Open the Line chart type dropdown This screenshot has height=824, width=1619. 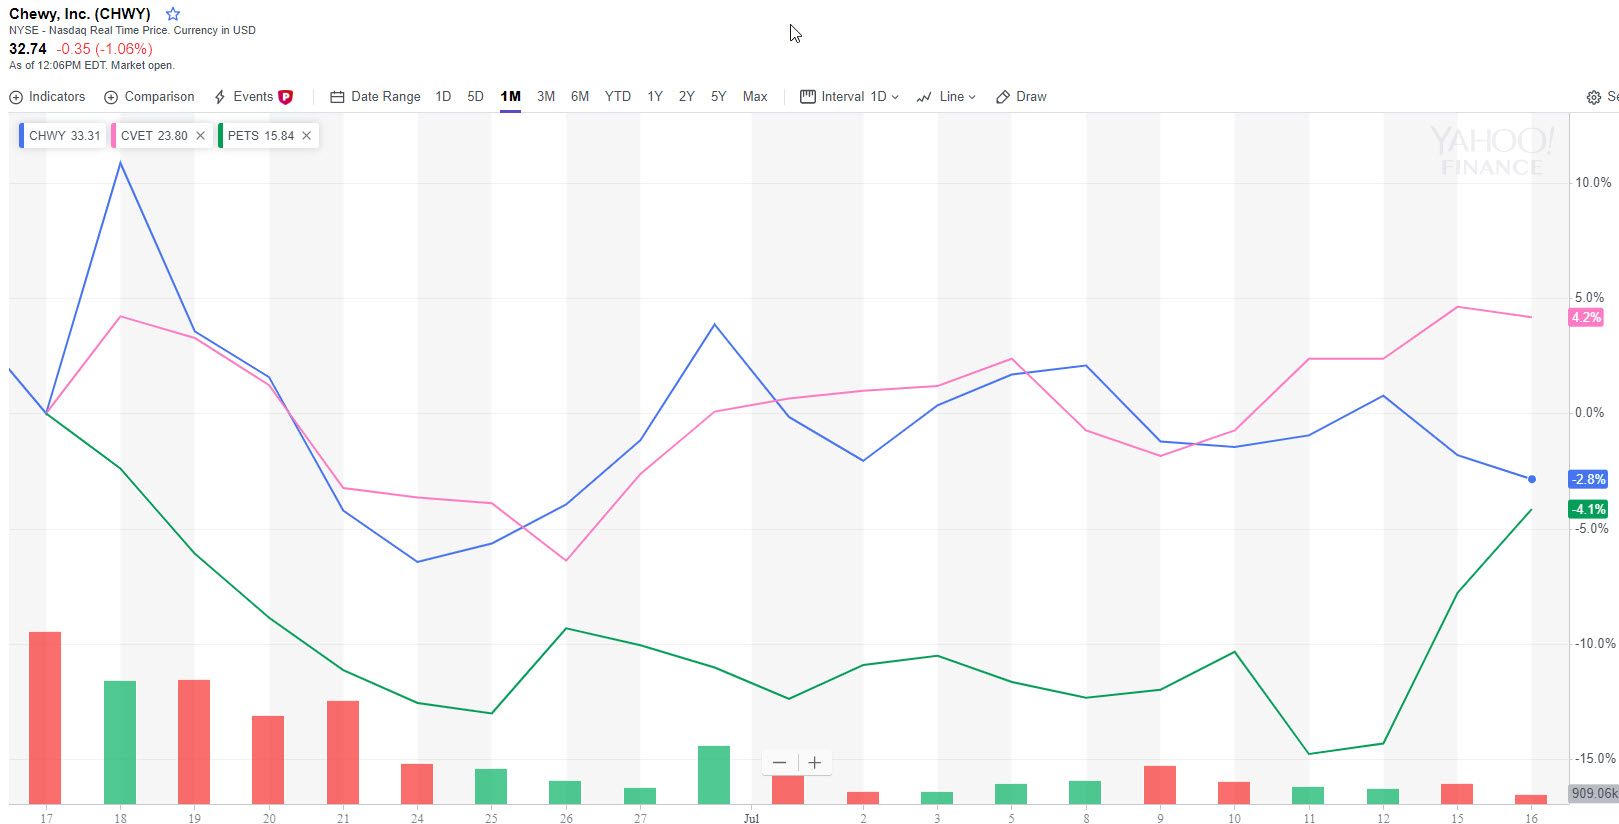click(946, 97)
